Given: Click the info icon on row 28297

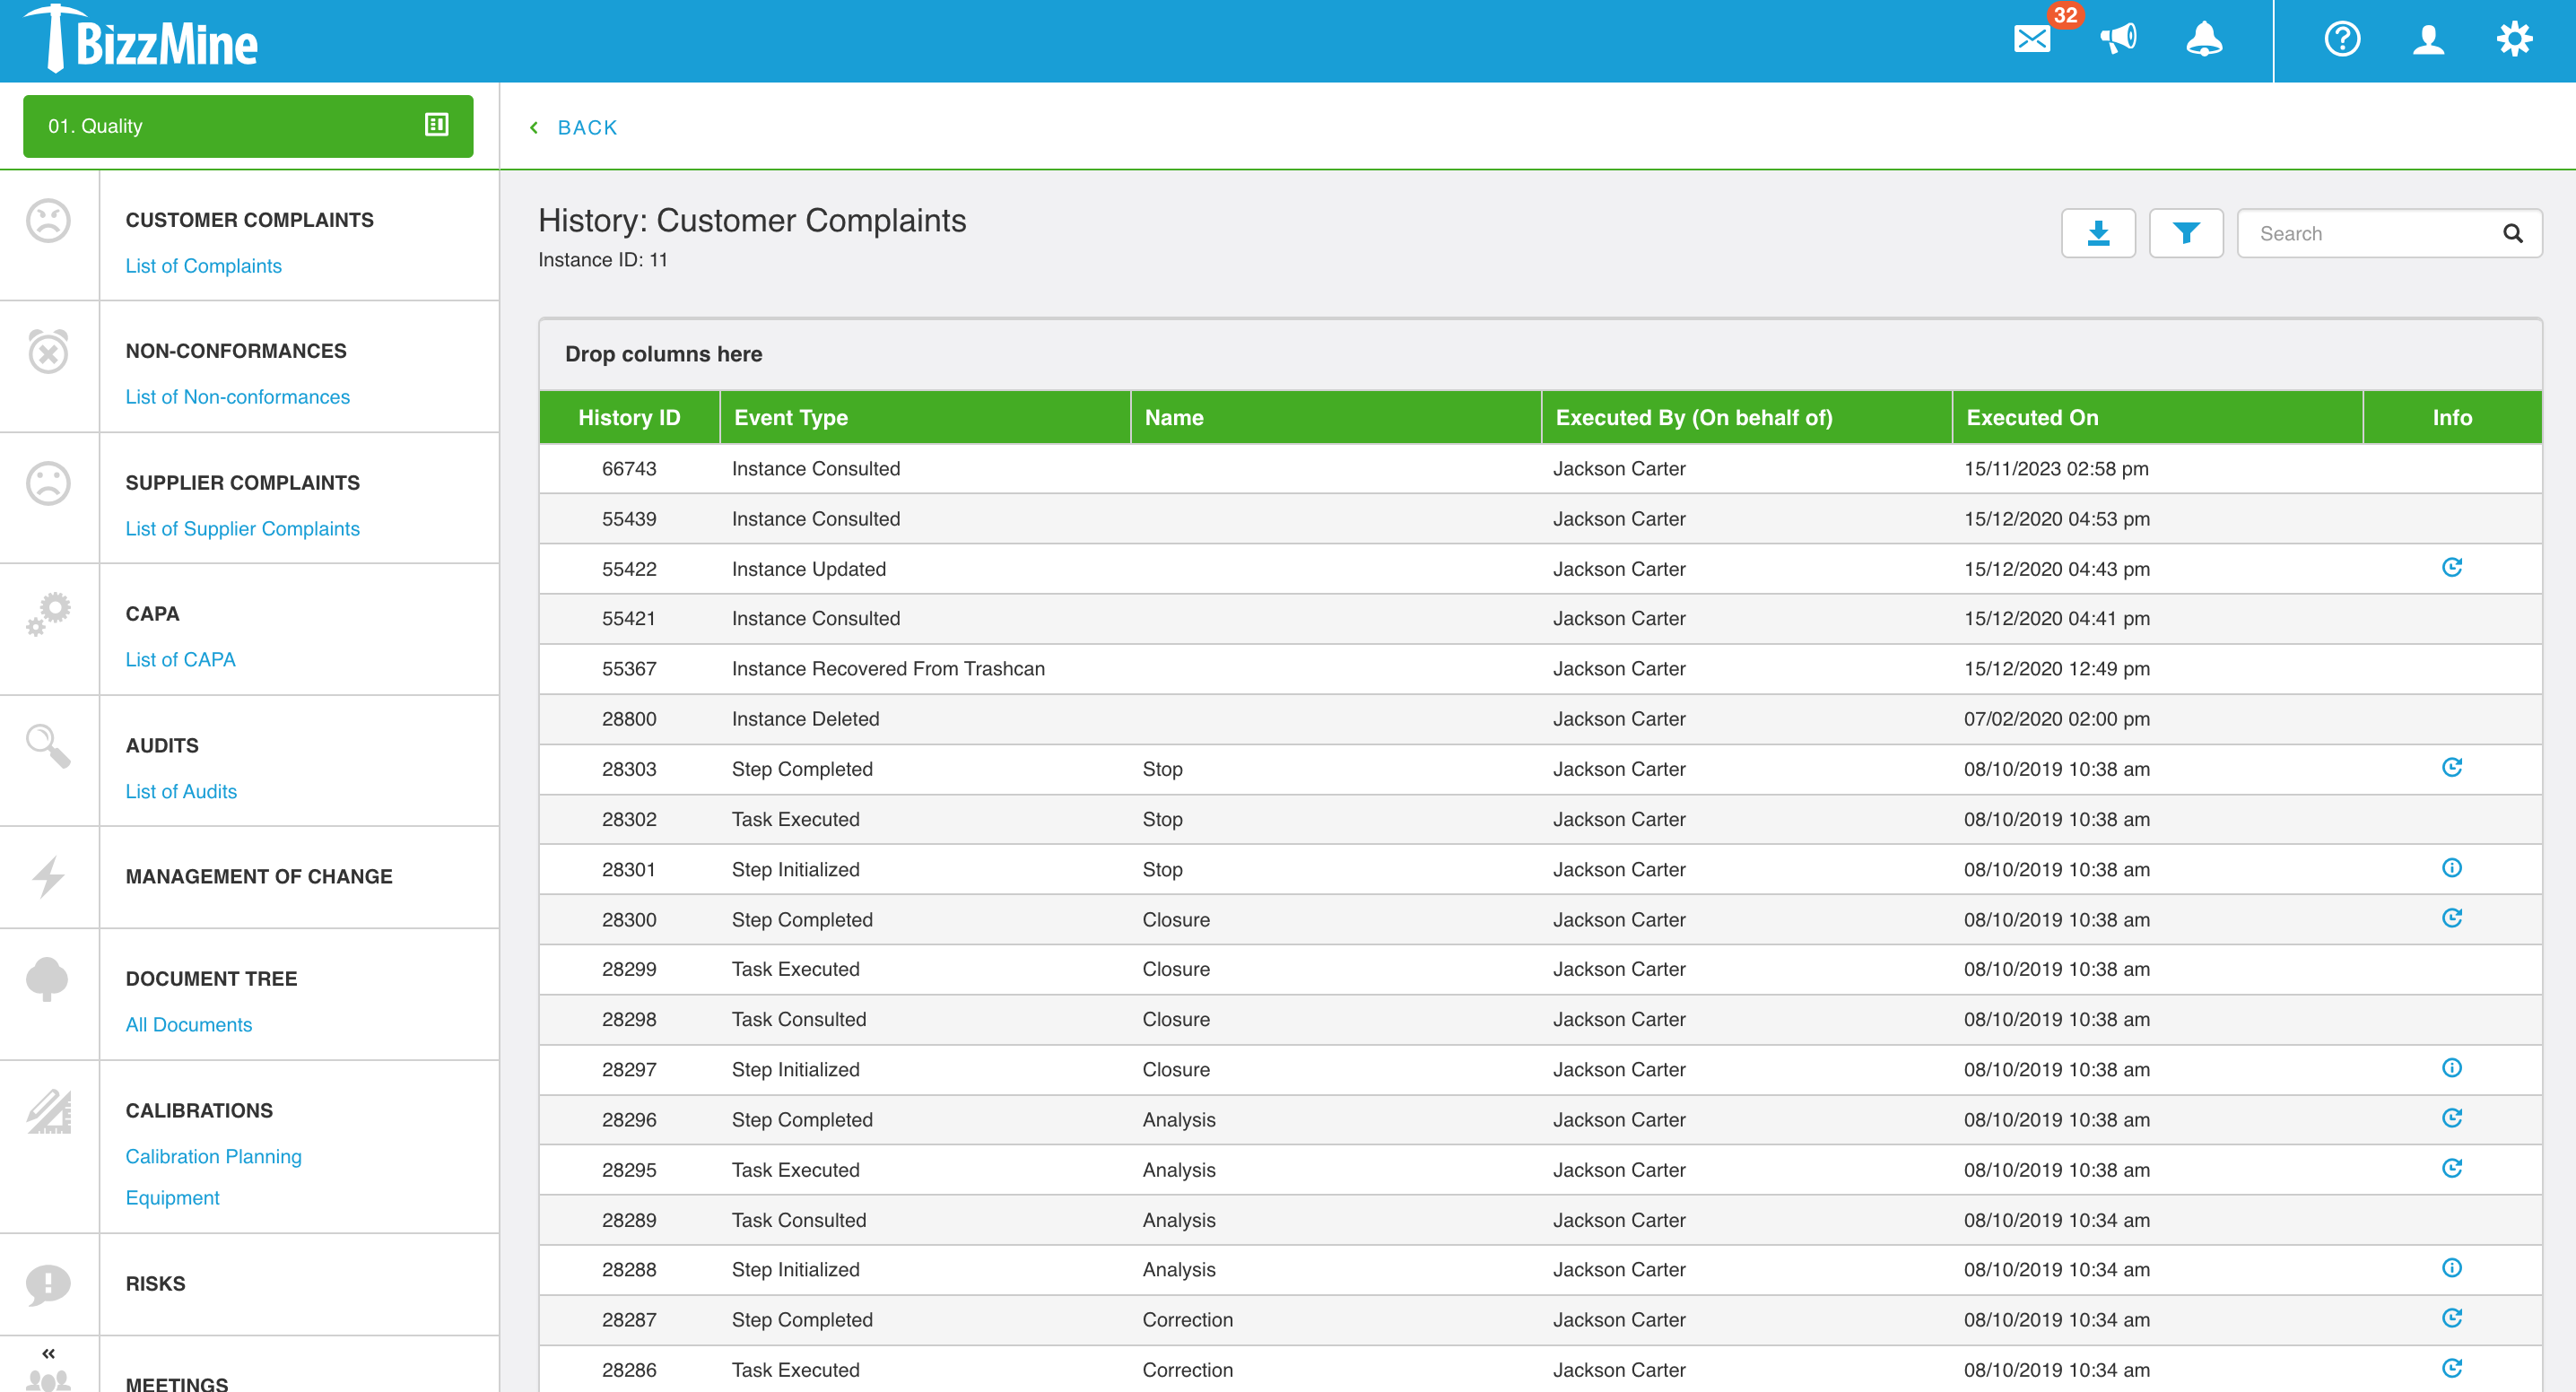Looking at the screenshot, I should point(2451,1070).
